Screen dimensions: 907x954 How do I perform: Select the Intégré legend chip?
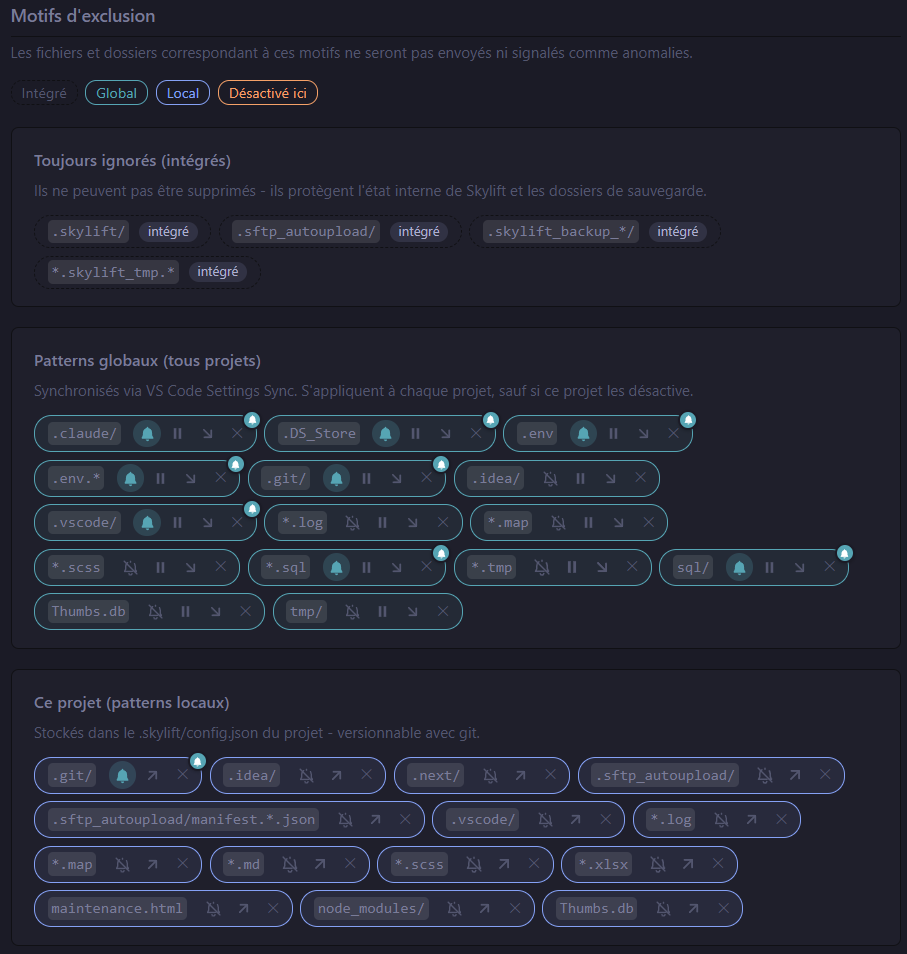click(x=44, y=93)
